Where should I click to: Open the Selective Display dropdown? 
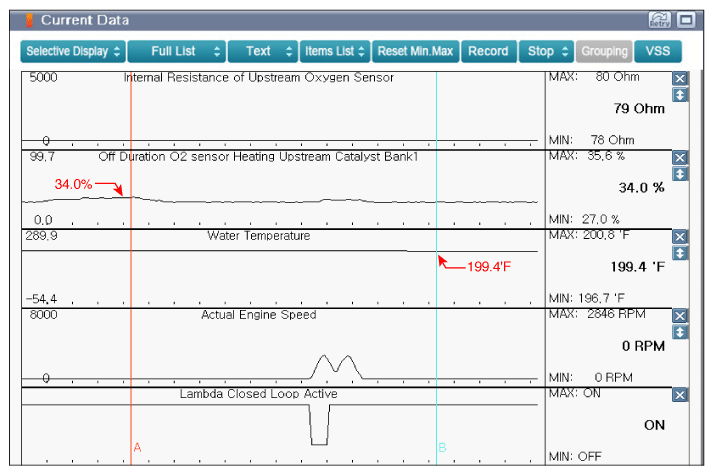pyautogui.click(x=73, y=51)
